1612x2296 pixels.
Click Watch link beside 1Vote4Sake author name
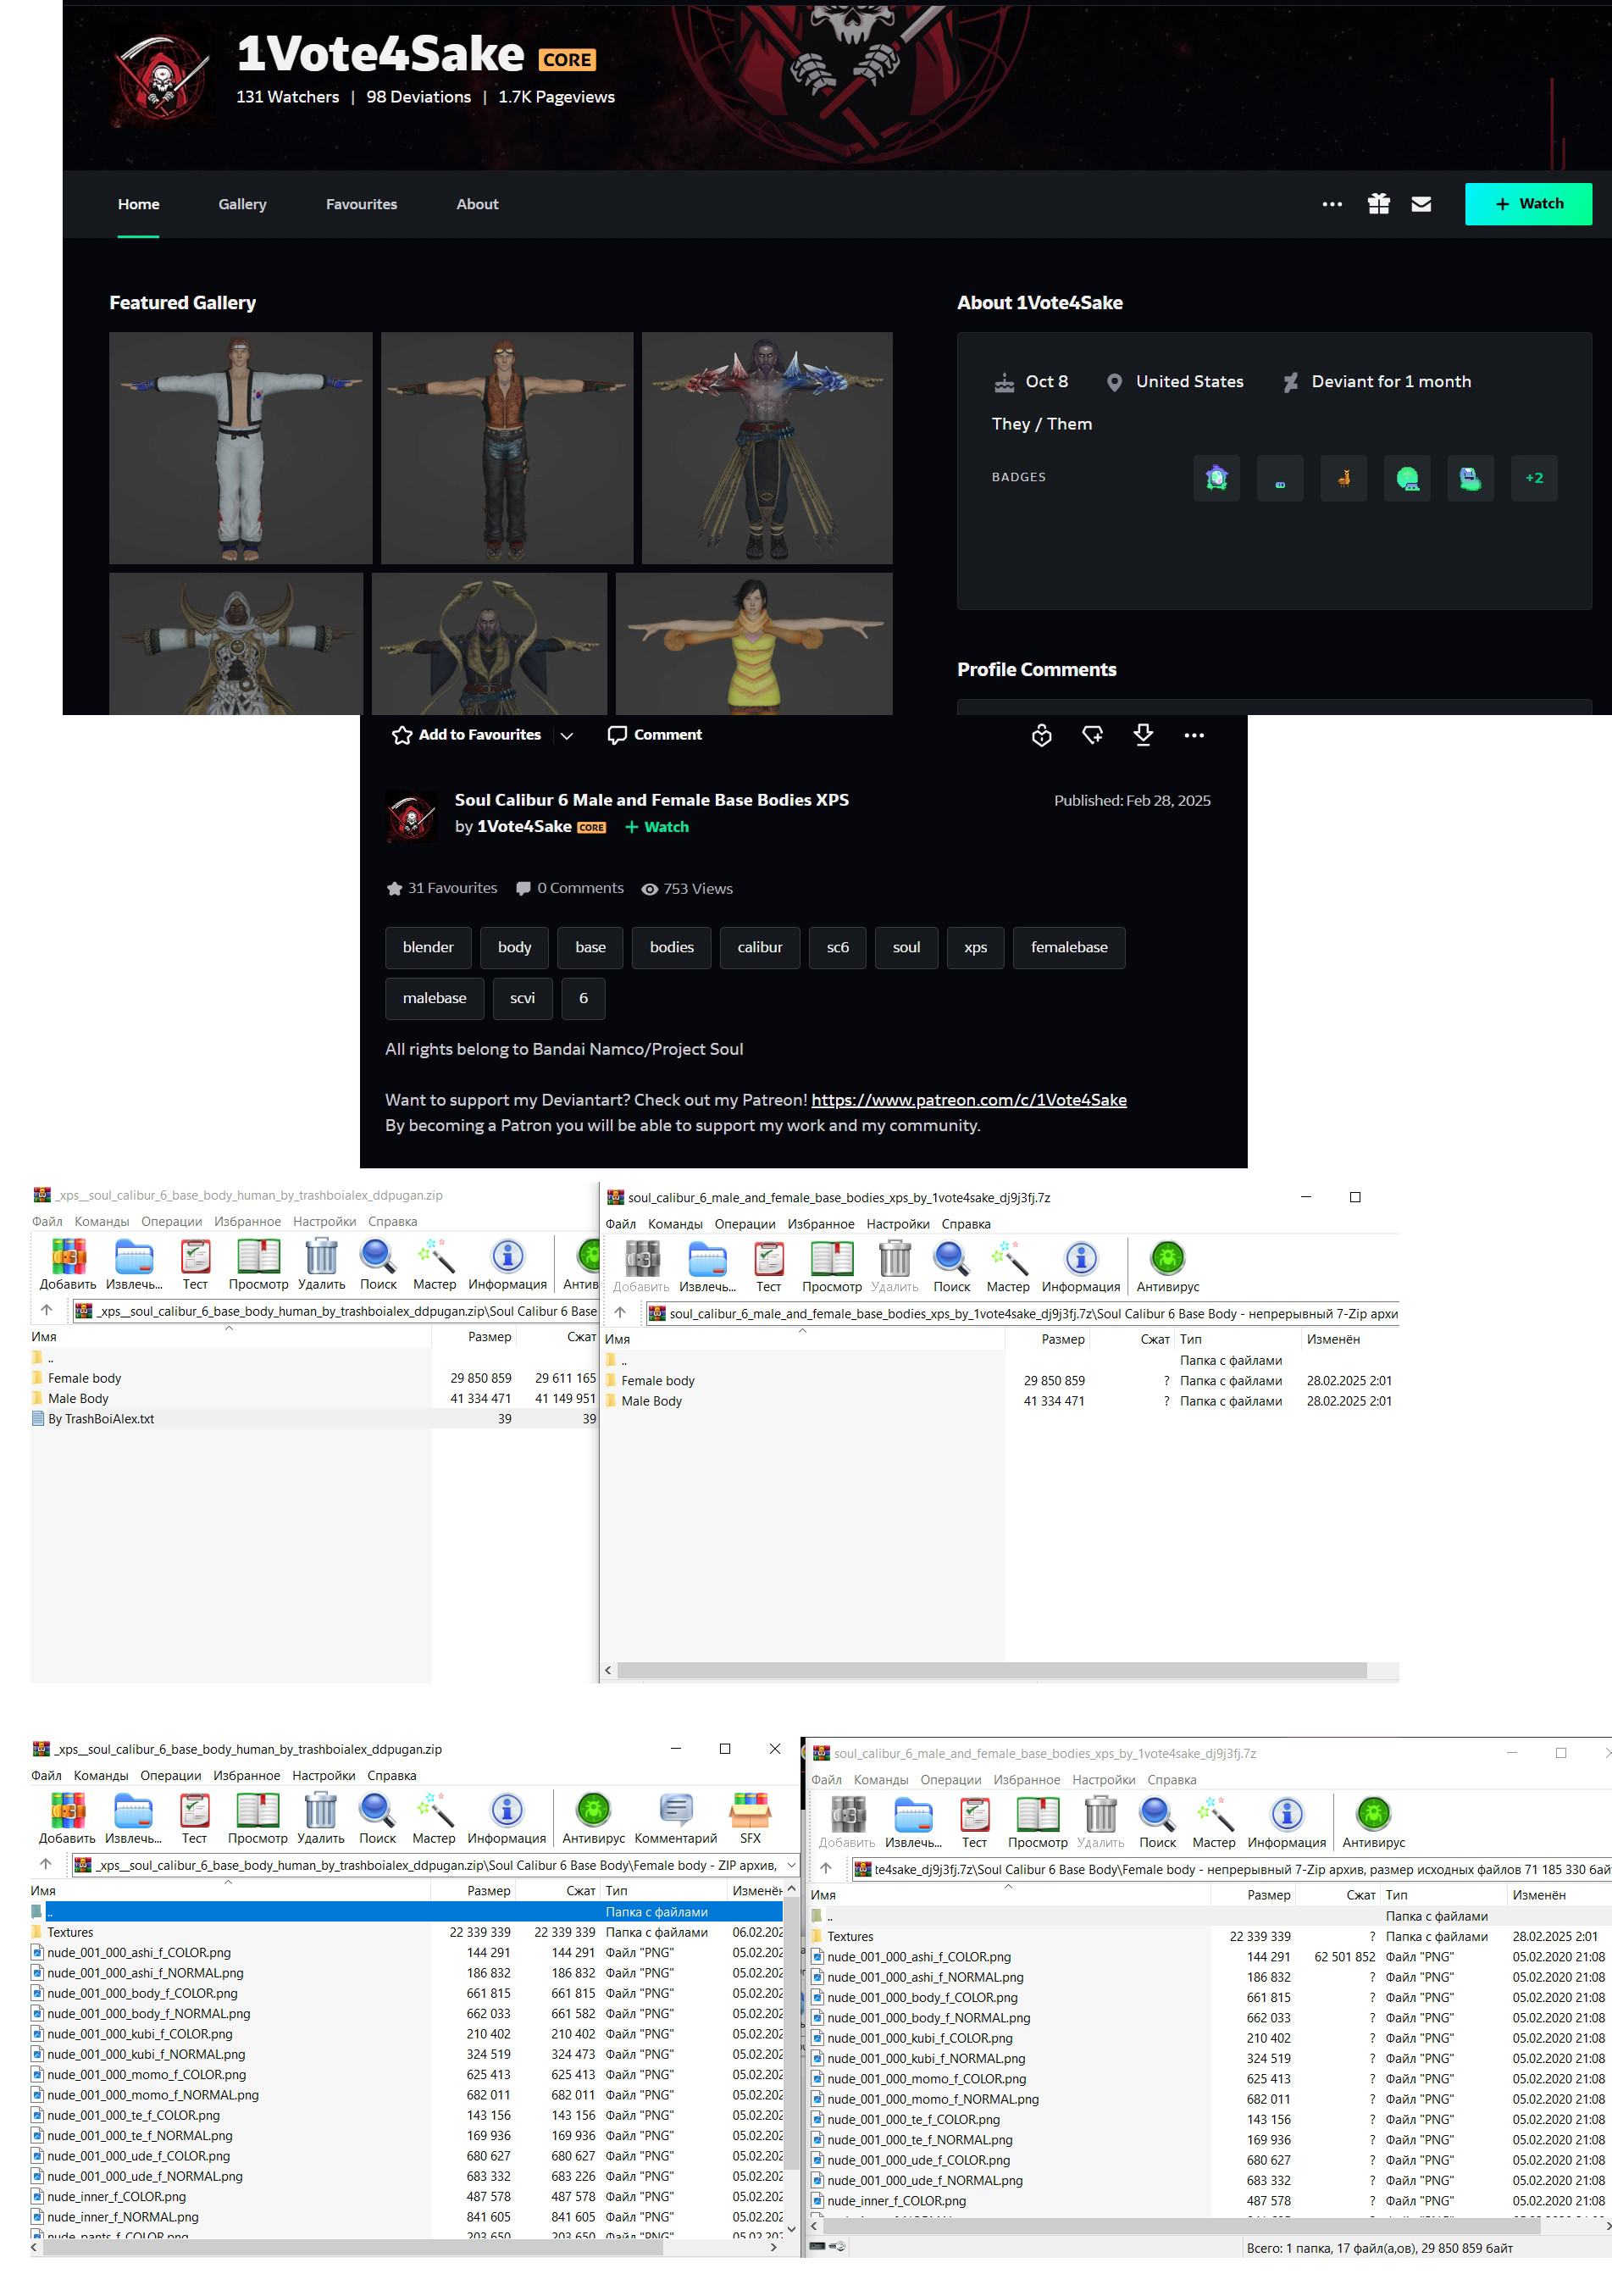pyautogui.click(x=657, y=827)
